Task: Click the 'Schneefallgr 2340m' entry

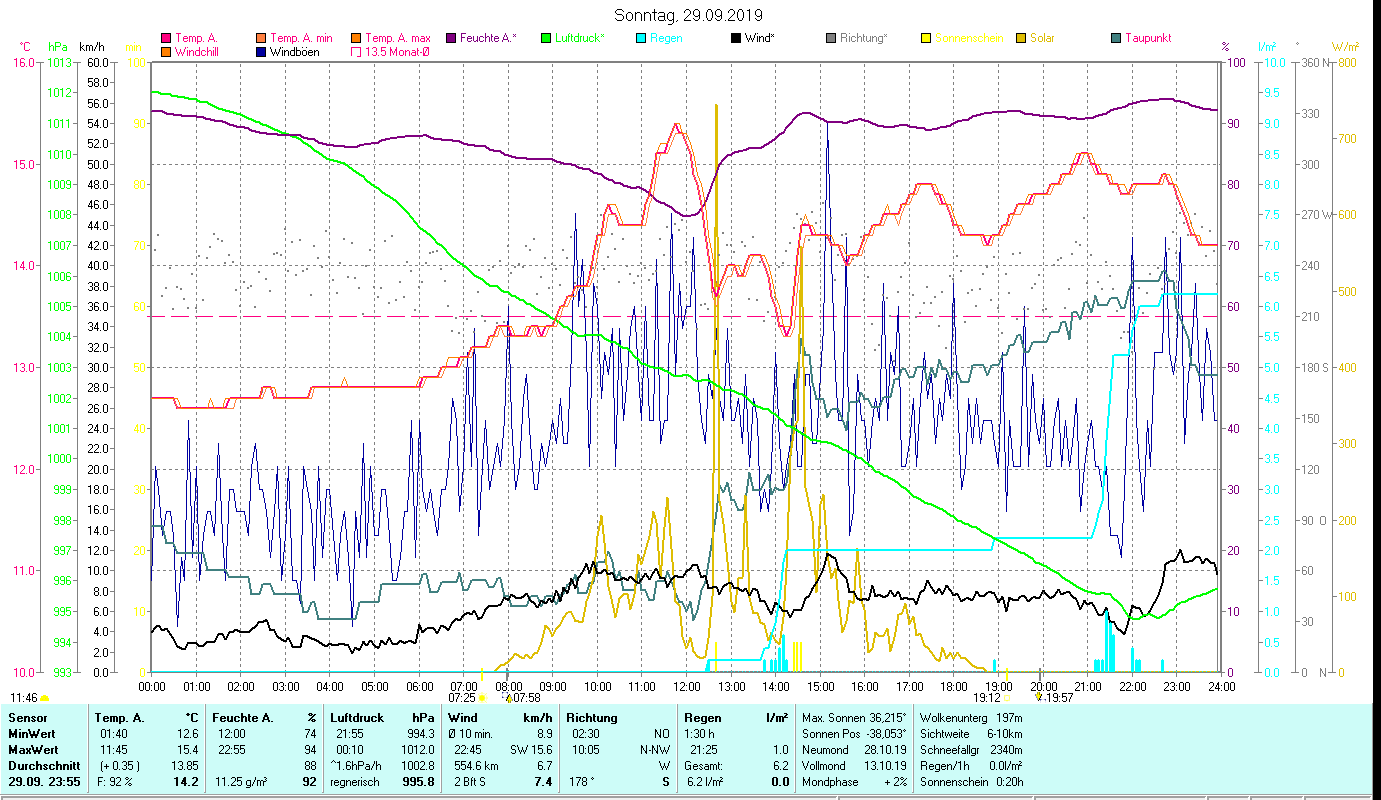Action: (970, 750)
